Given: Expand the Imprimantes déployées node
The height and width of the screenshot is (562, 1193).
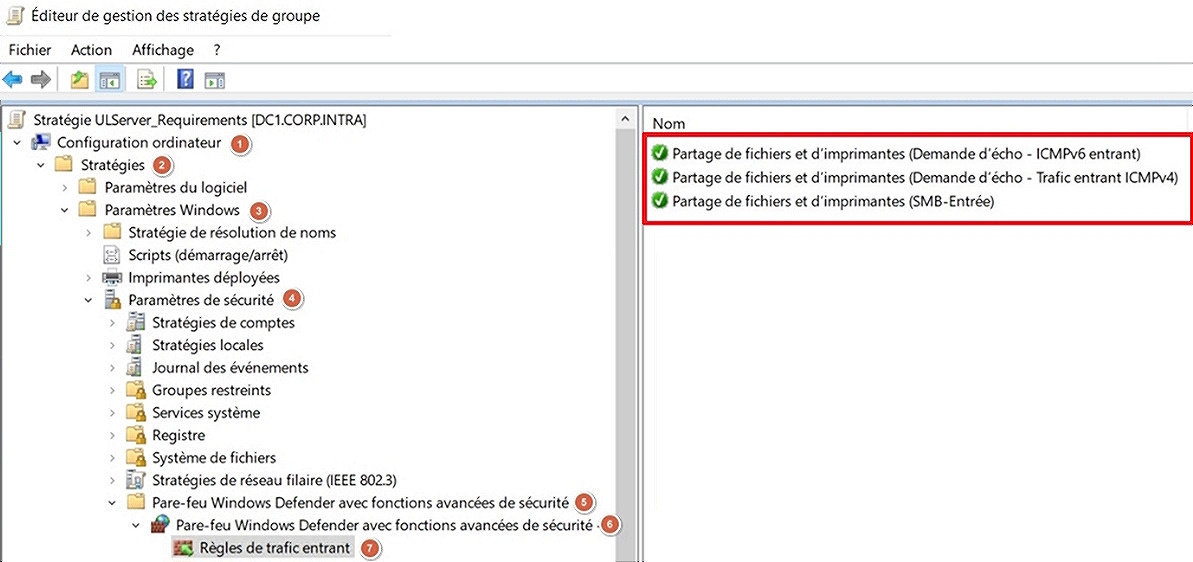Looking at the screenshot, I should pos(89,278).
